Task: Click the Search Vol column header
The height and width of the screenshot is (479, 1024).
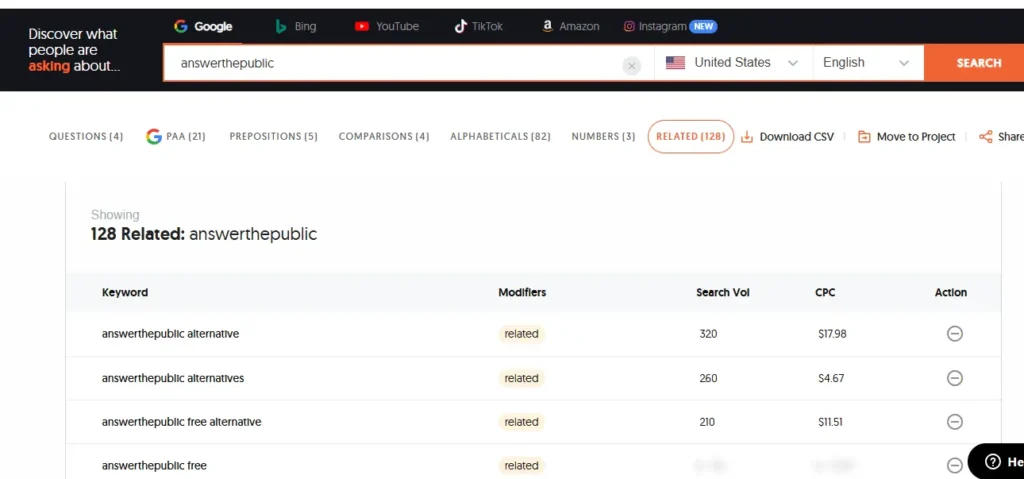Action: coord(722,292)
